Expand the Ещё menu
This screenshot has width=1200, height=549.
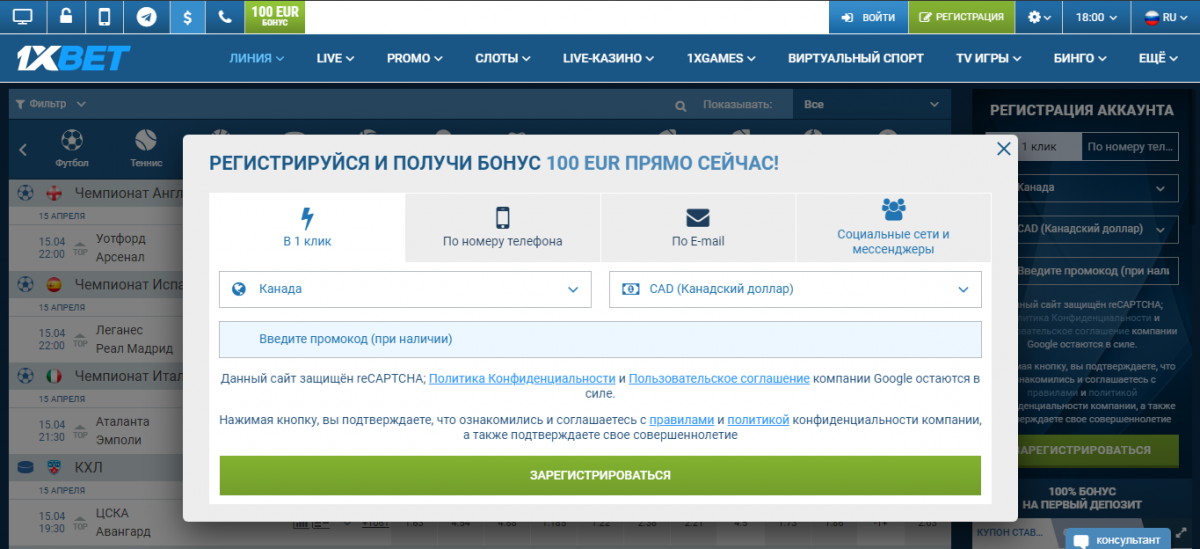1160,58
